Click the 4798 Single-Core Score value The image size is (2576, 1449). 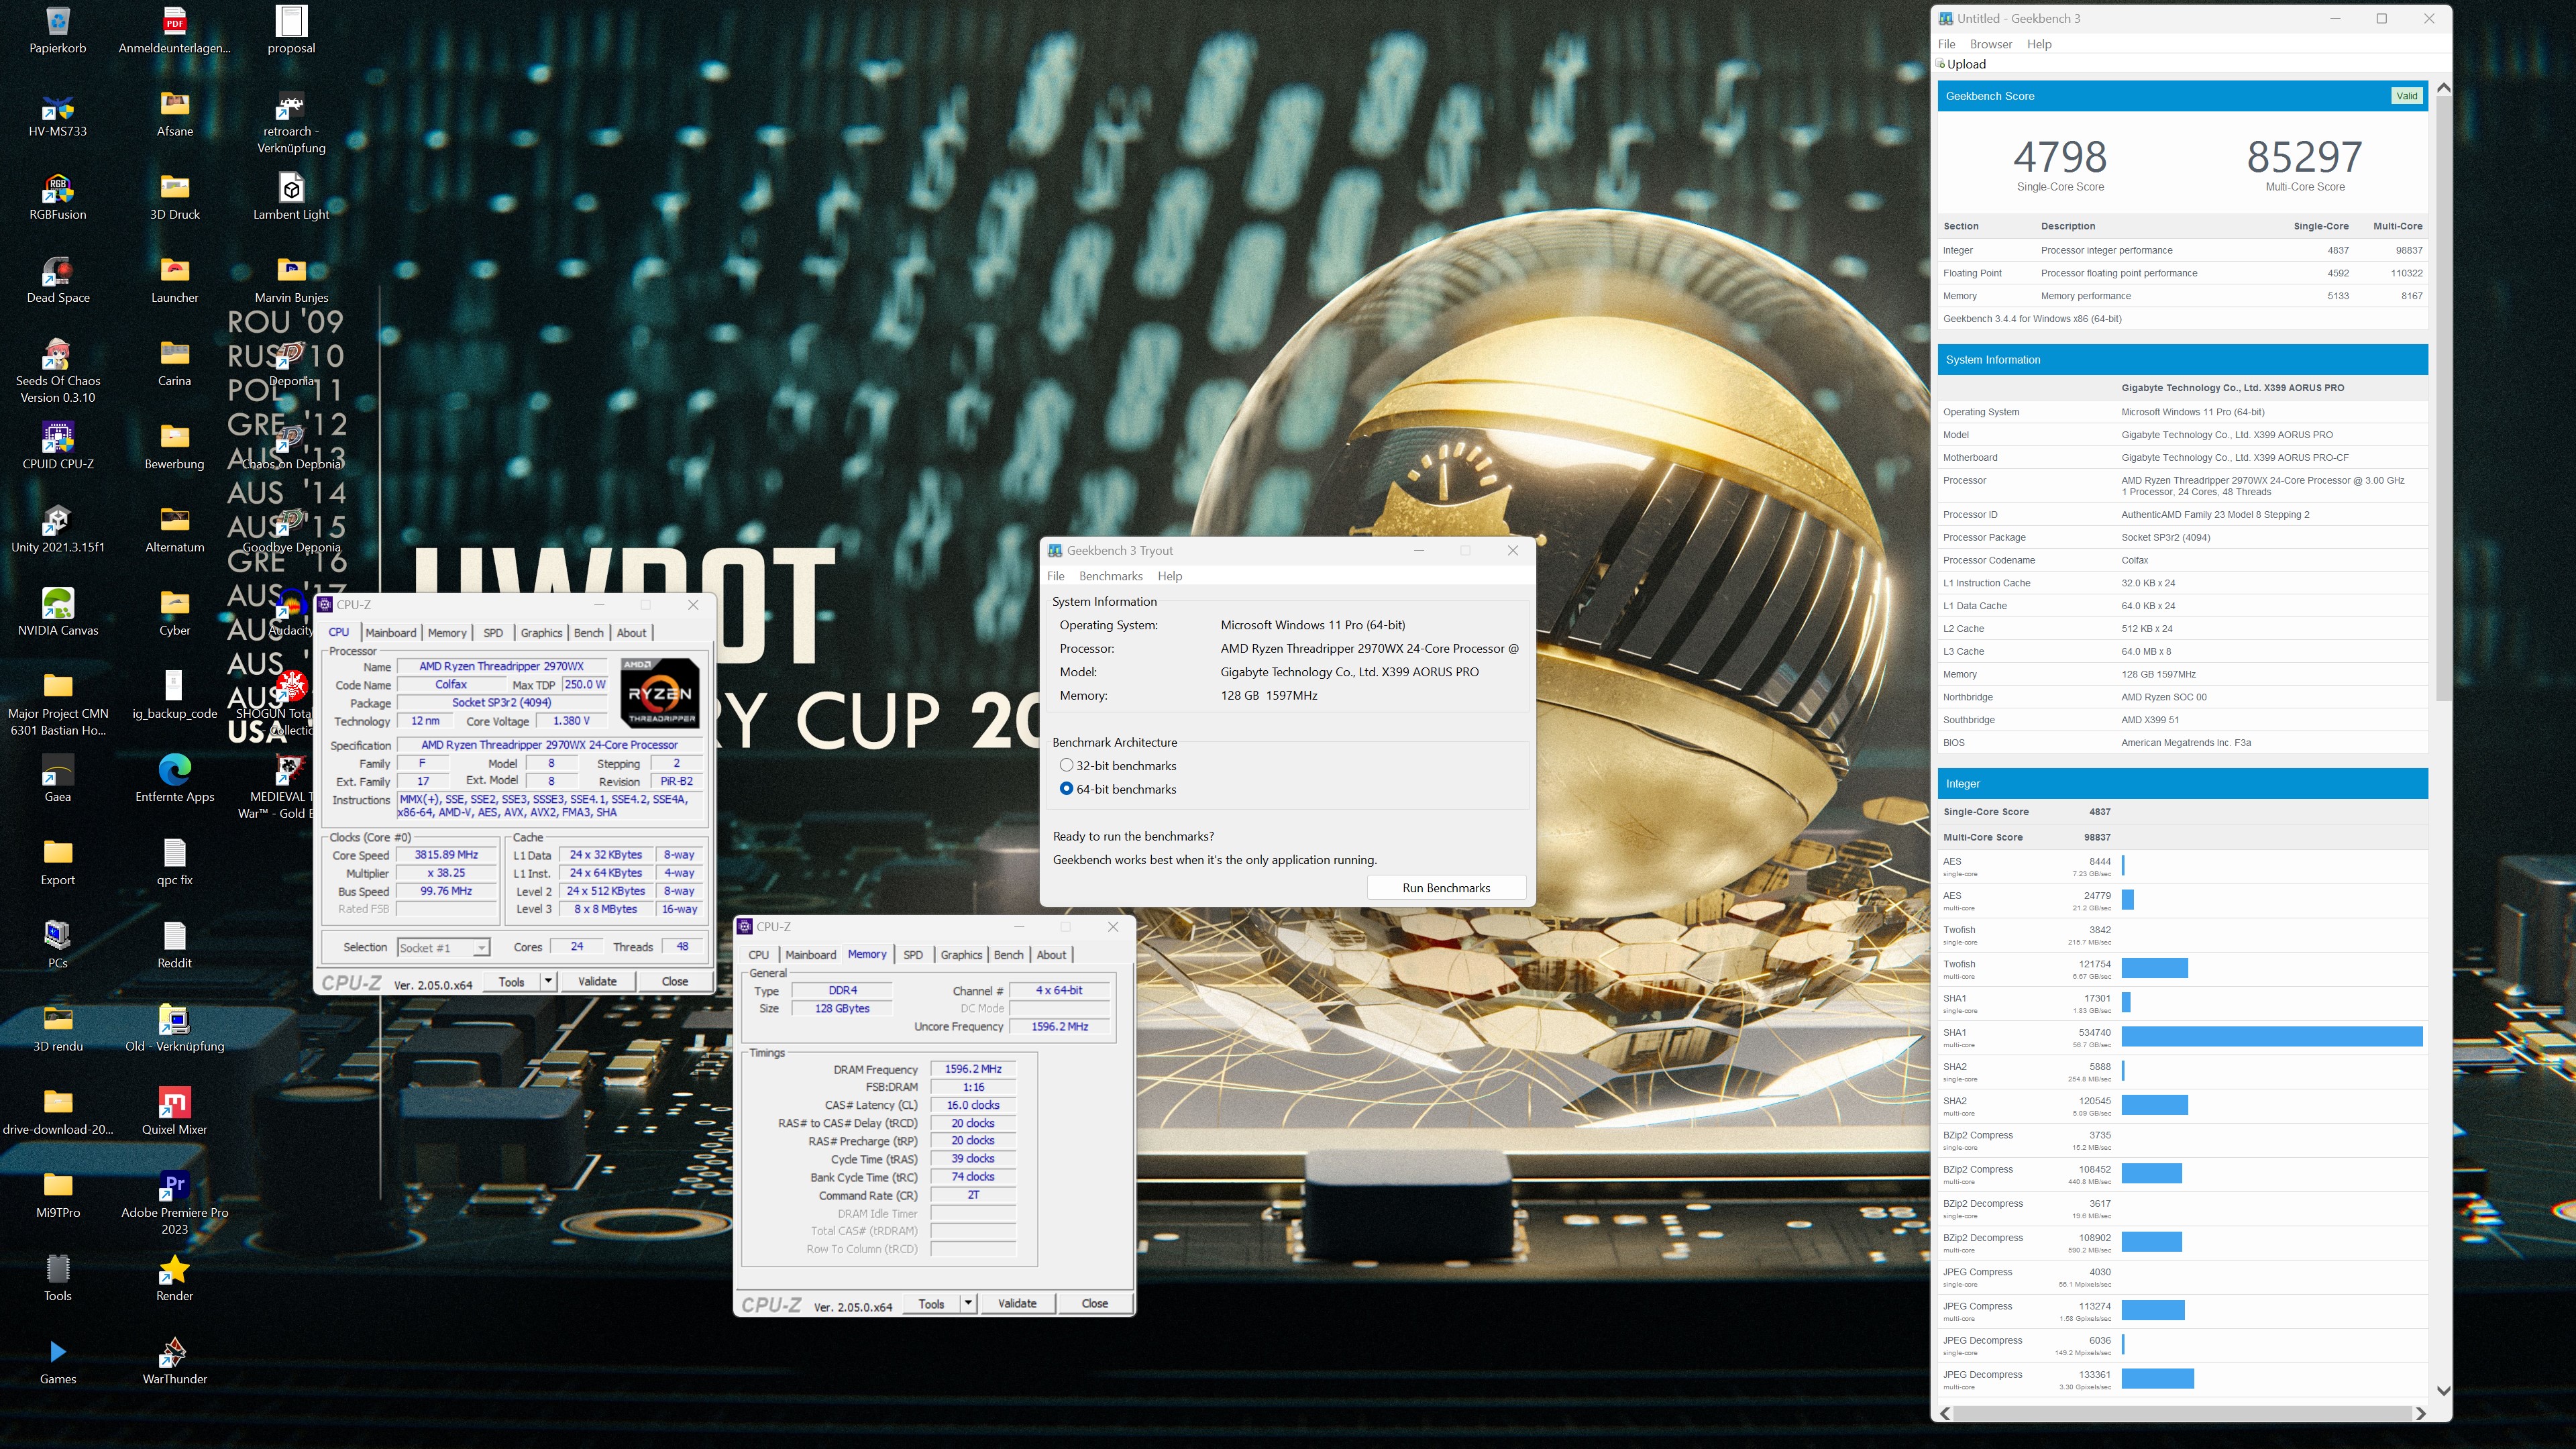point(2060,157)
